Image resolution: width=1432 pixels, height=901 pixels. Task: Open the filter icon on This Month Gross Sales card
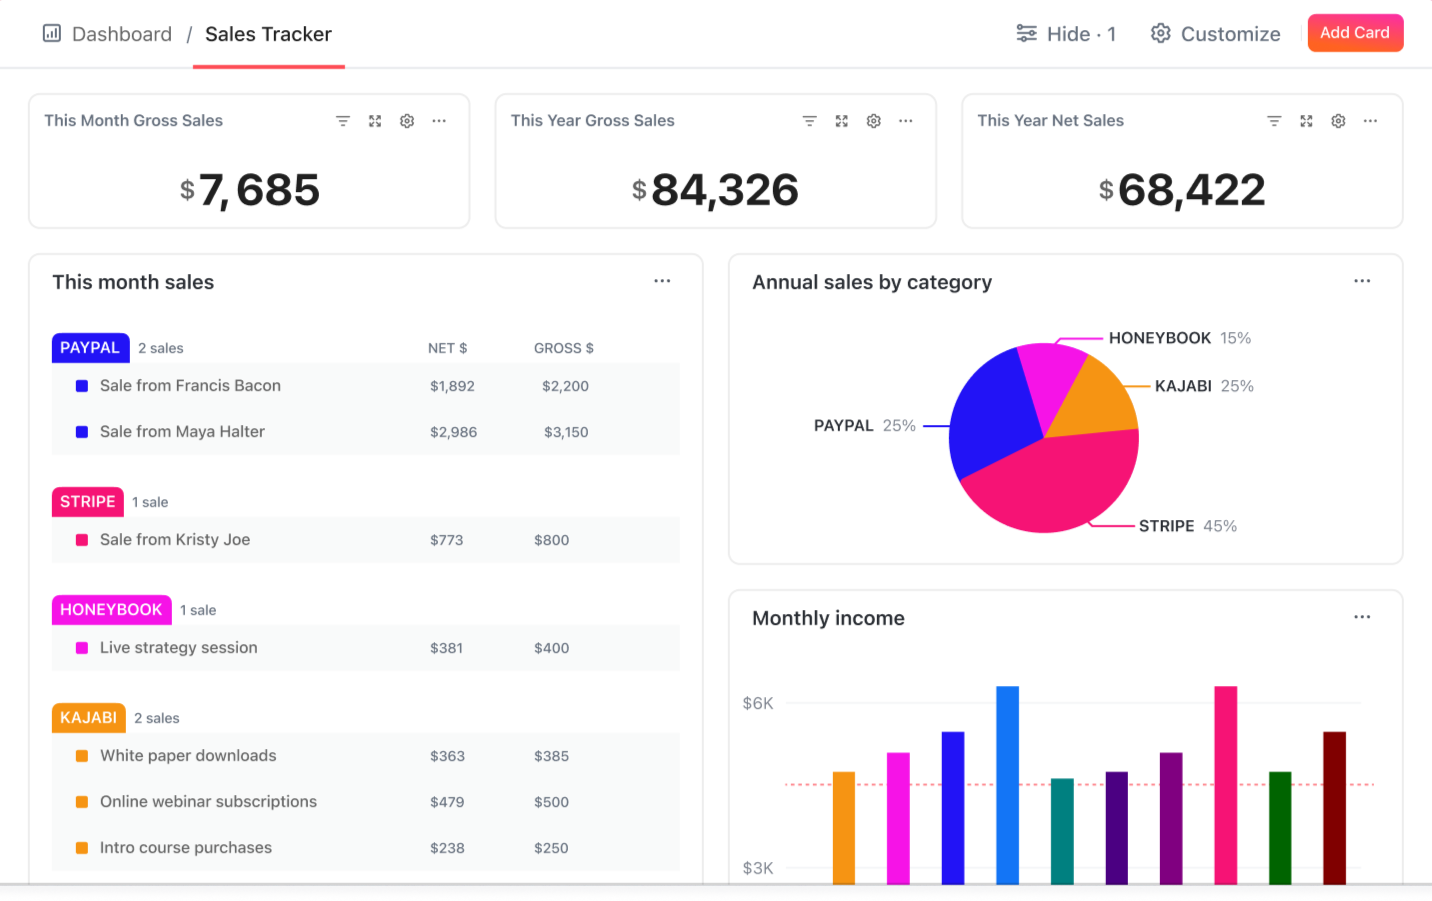[x=343, y=120]
